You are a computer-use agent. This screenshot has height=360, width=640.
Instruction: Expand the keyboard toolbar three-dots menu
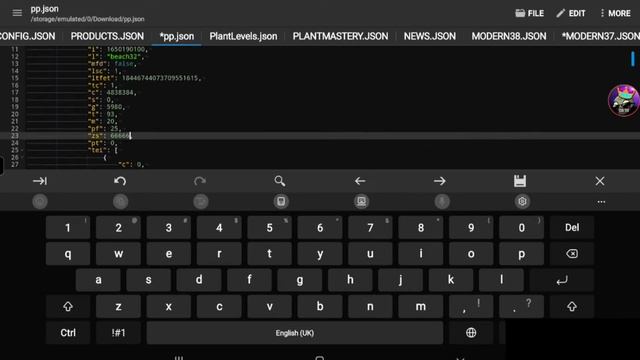coord(601,202)
